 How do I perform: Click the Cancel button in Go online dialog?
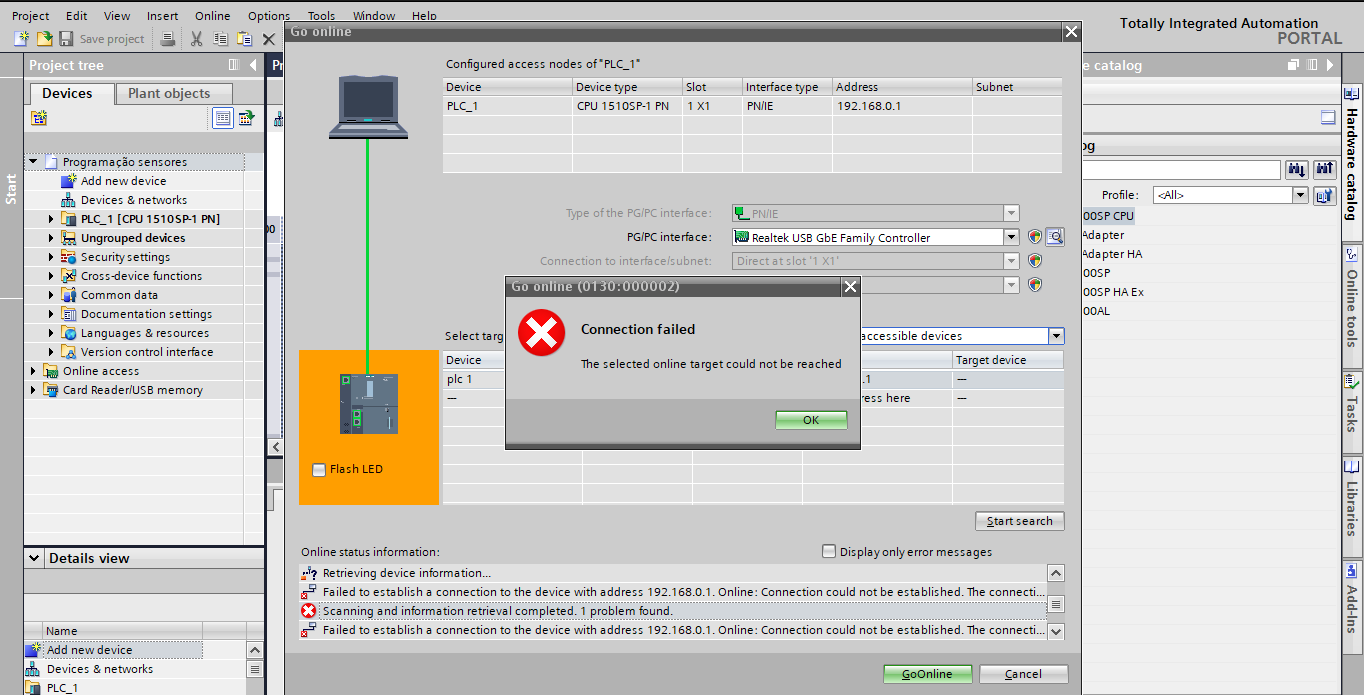pos(1023,674)
